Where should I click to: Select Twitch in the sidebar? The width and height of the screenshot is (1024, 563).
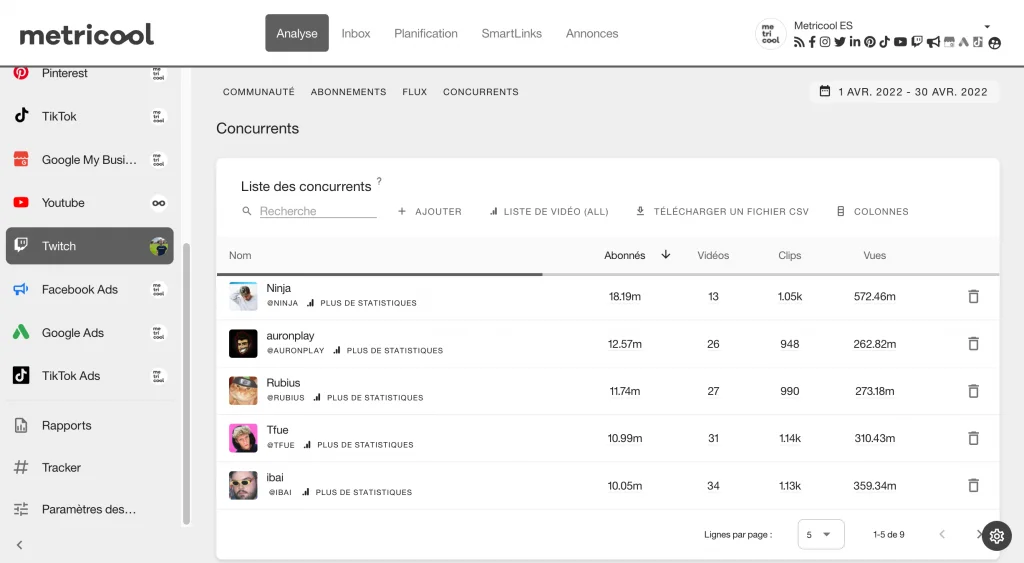89,246
